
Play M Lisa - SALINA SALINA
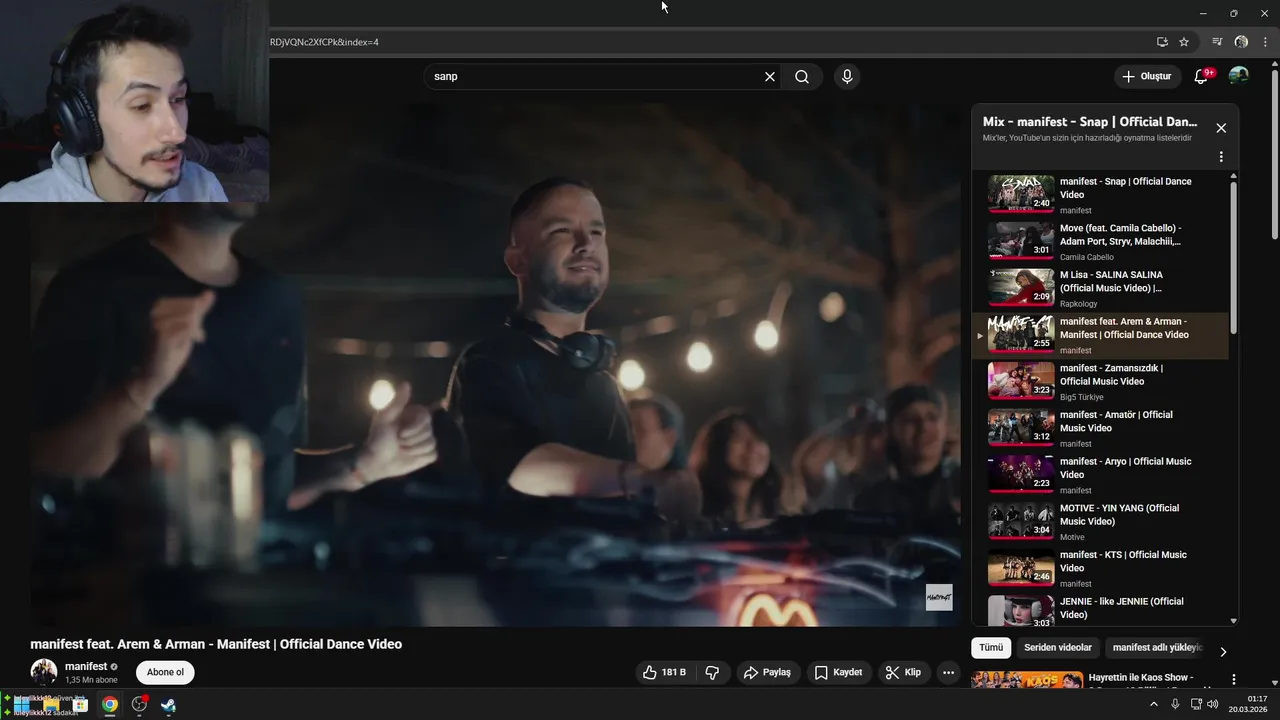[1100, 288]
